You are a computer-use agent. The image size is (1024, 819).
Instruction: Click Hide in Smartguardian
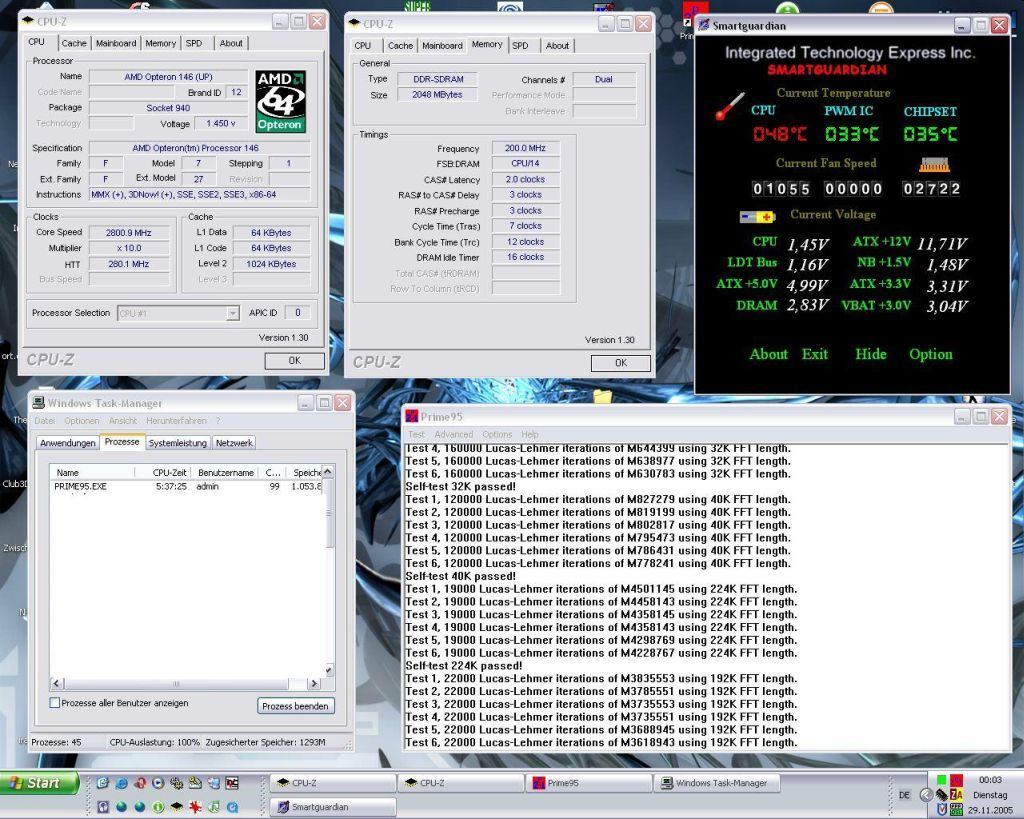tap(871, 354)
